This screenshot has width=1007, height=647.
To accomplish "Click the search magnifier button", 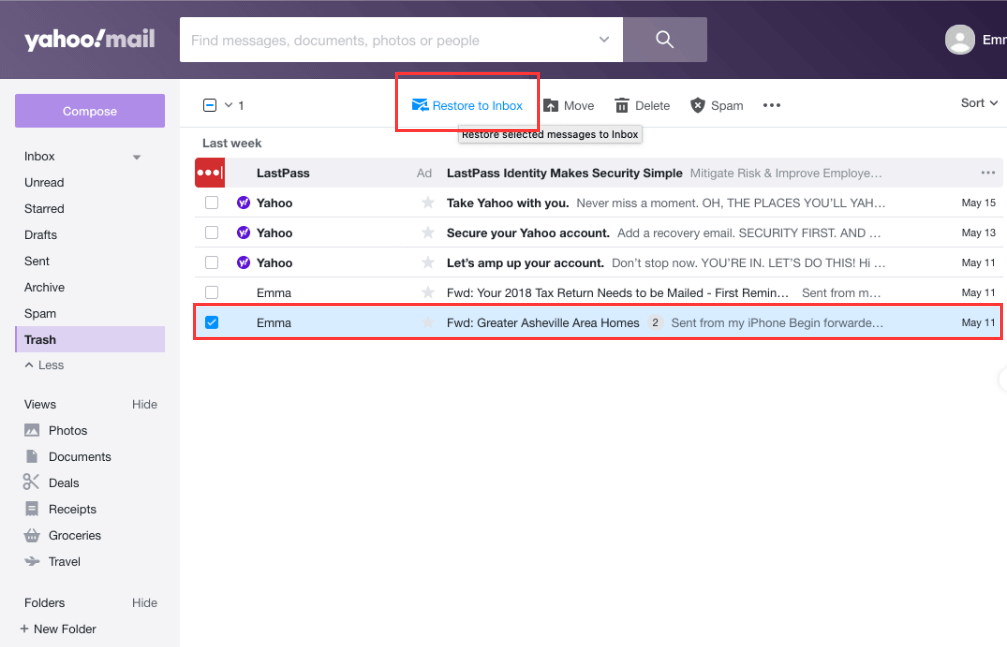I will point(664,40).
